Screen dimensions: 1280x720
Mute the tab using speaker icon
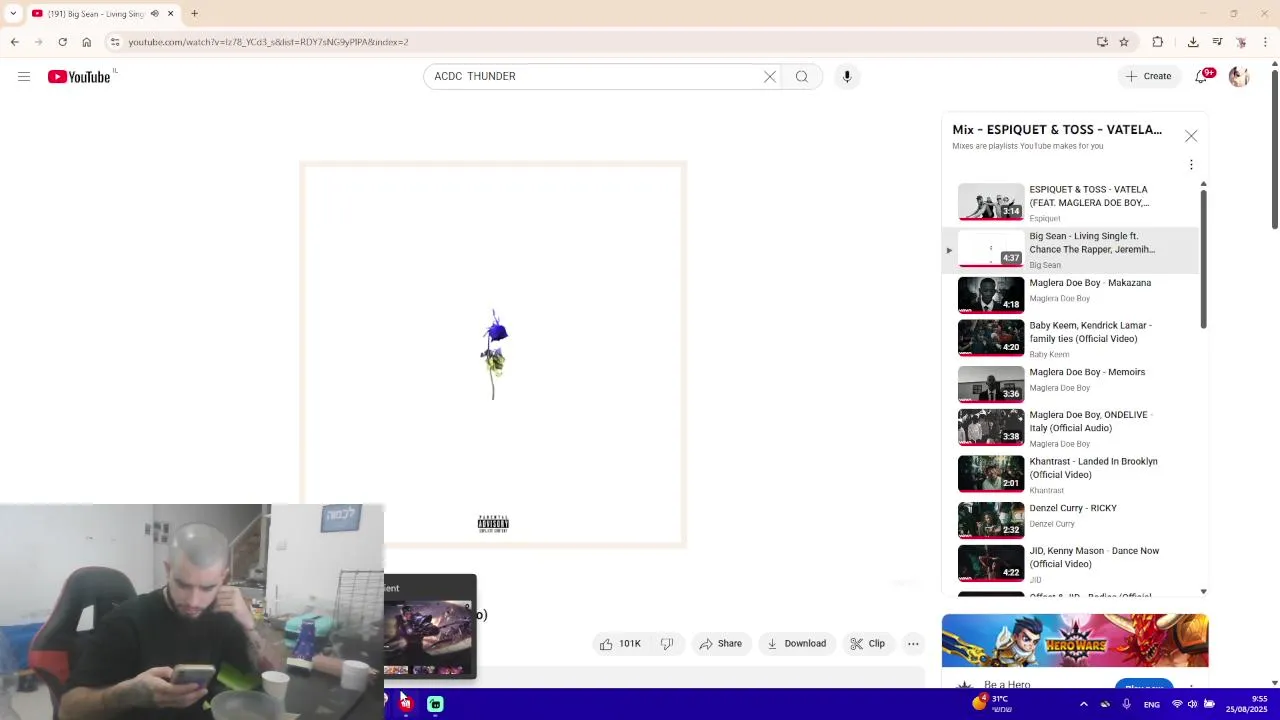pyautogui.click(x=154, y=14)
